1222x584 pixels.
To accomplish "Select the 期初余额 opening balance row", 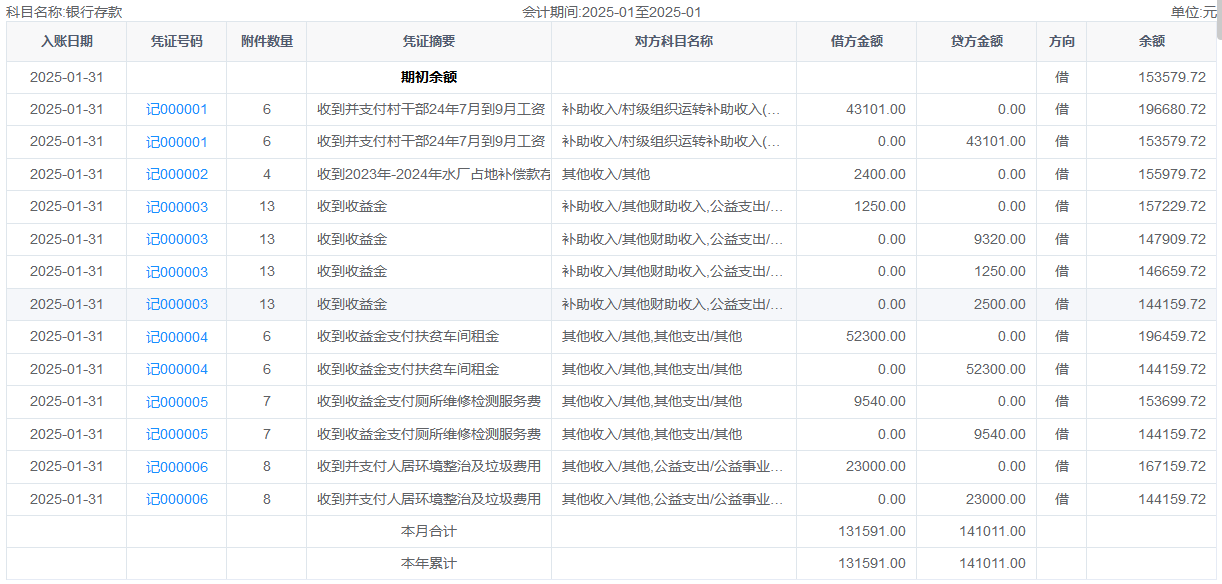I will pyautogui.click(x=429, y=77).
